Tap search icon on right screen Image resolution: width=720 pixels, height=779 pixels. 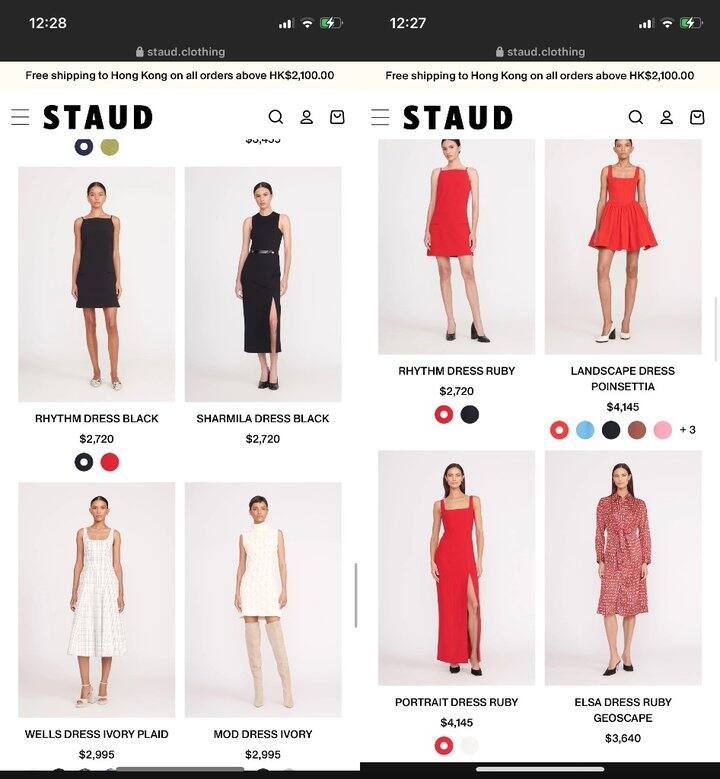pos(636,117)
